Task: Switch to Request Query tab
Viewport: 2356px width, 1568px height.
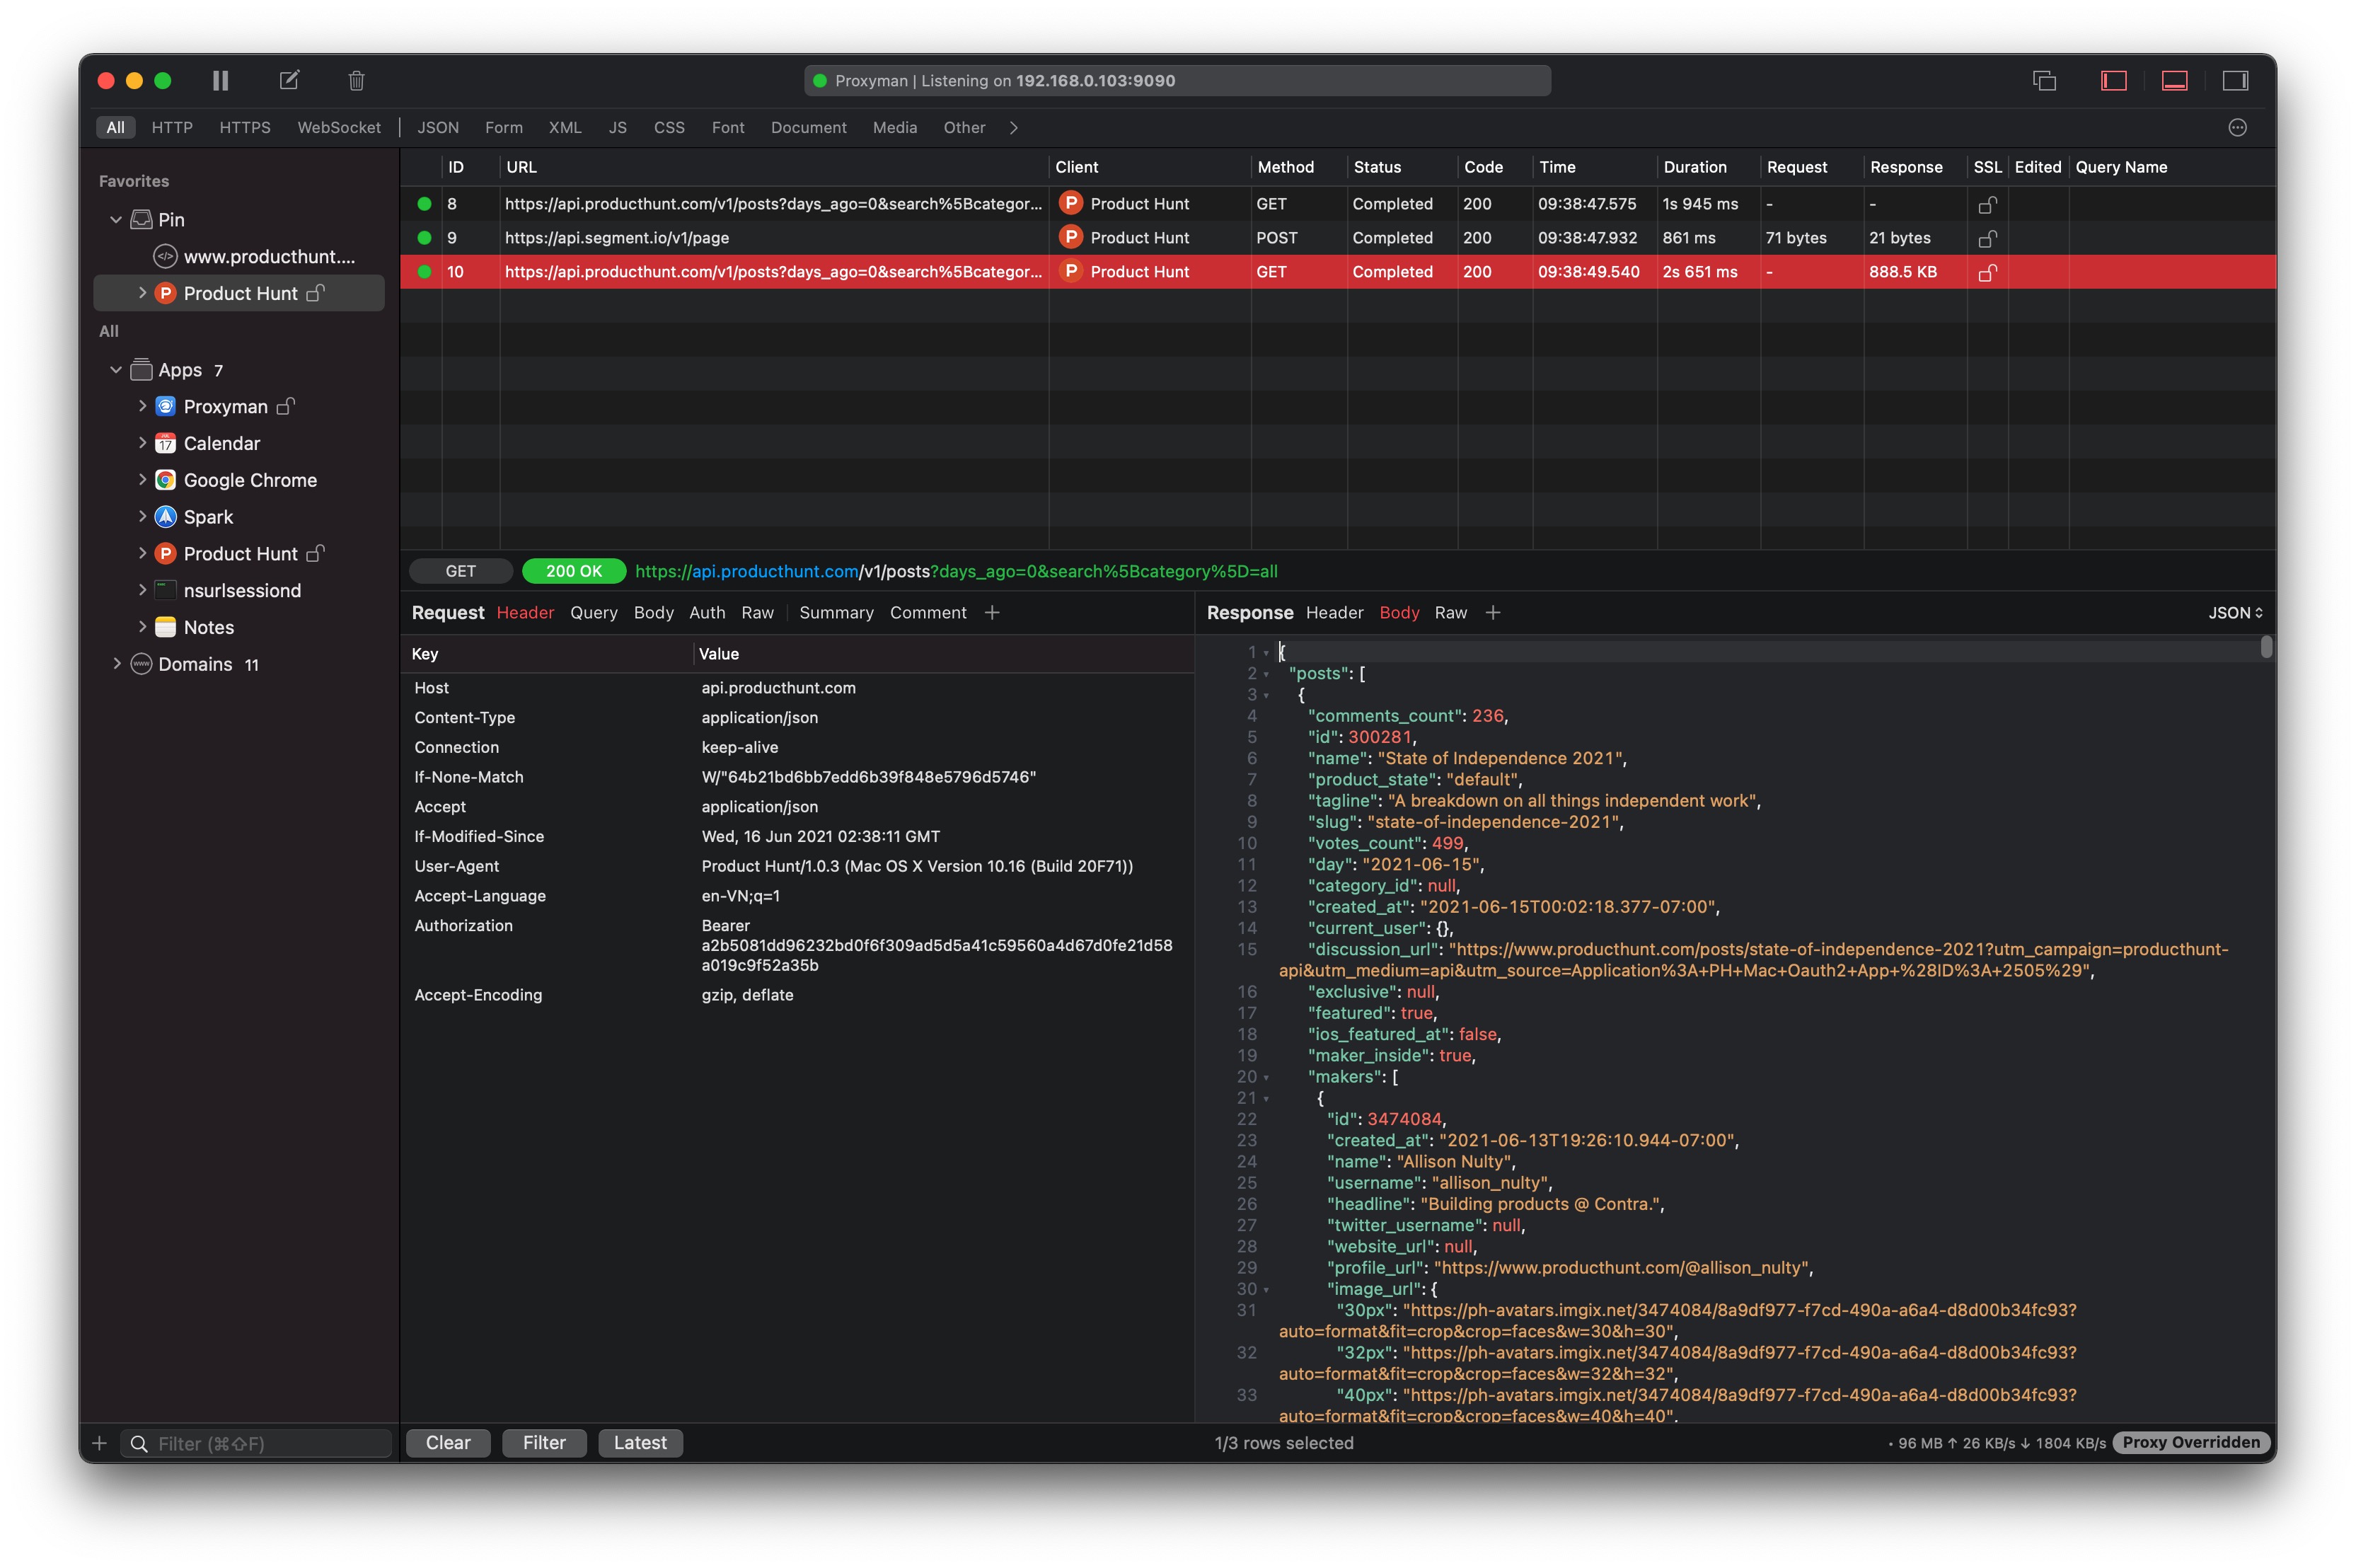Action: click(x=594, y=613)
